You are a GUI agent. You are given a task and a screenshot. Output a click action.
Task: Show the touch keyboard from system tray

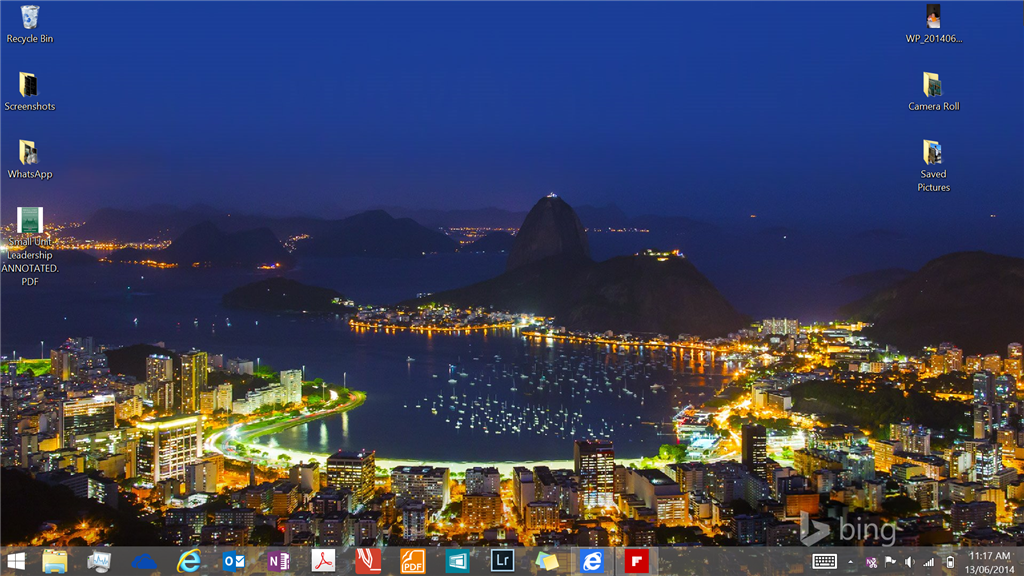pyautogui.click(x=825, y=561)
